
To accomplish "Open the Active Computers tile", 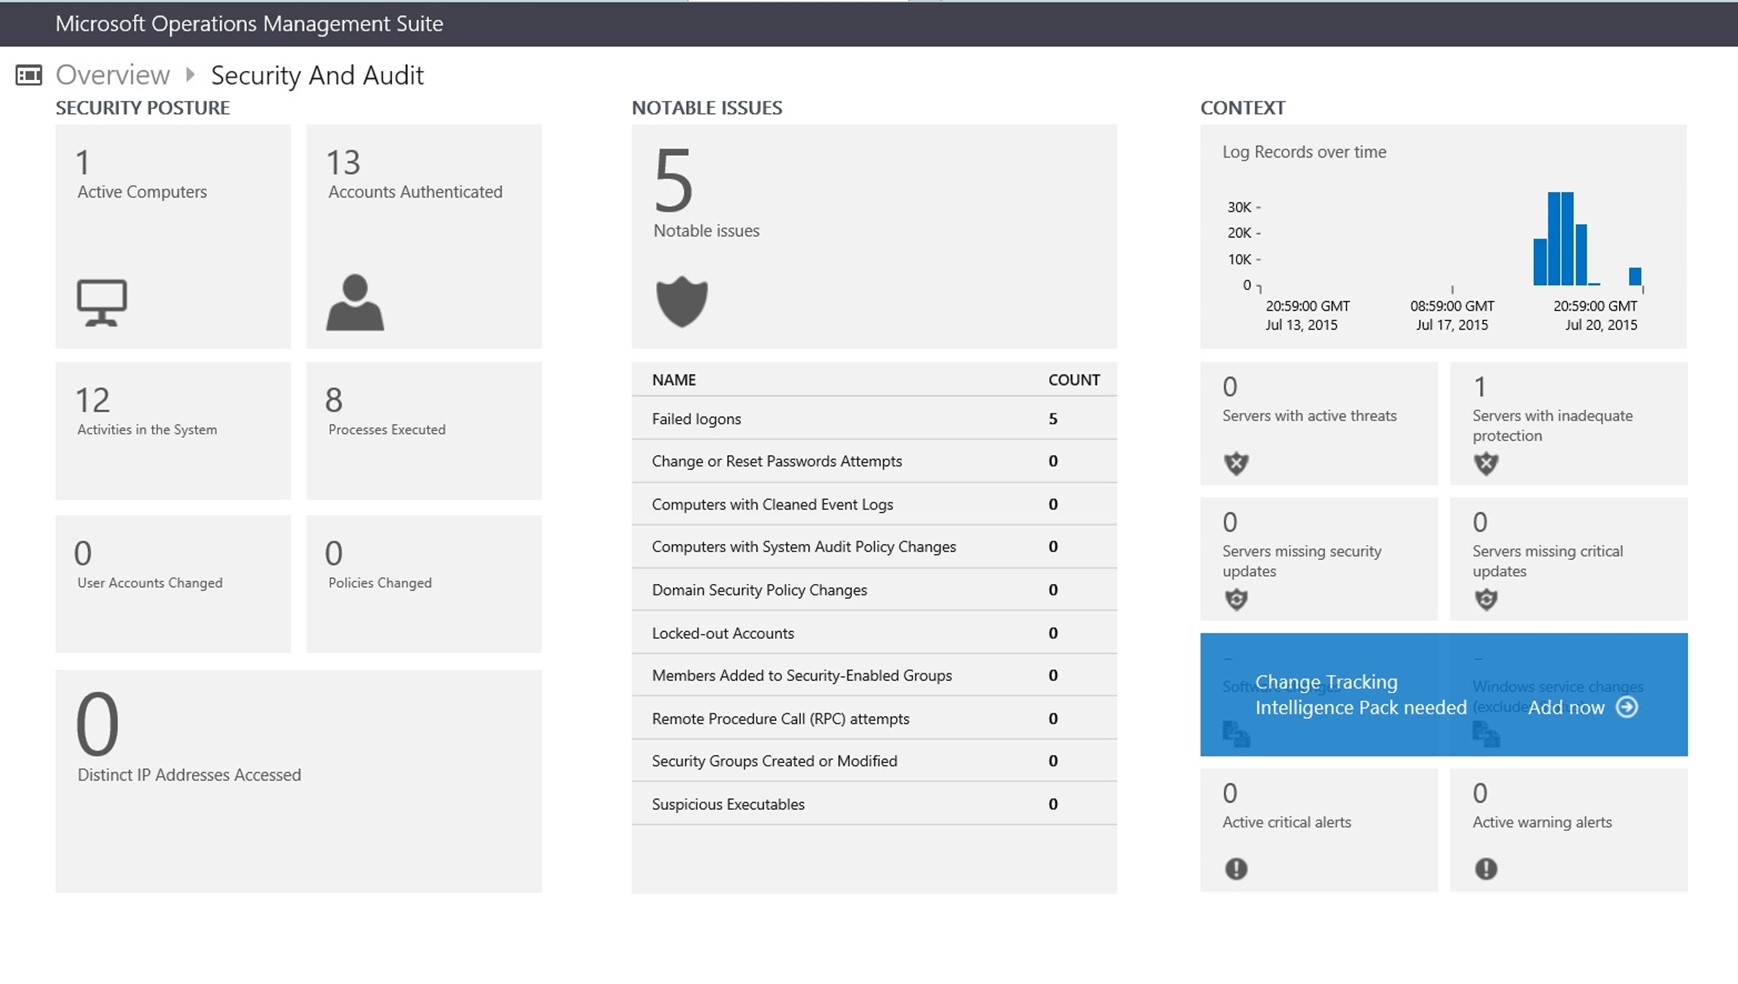I will point(173,236).
